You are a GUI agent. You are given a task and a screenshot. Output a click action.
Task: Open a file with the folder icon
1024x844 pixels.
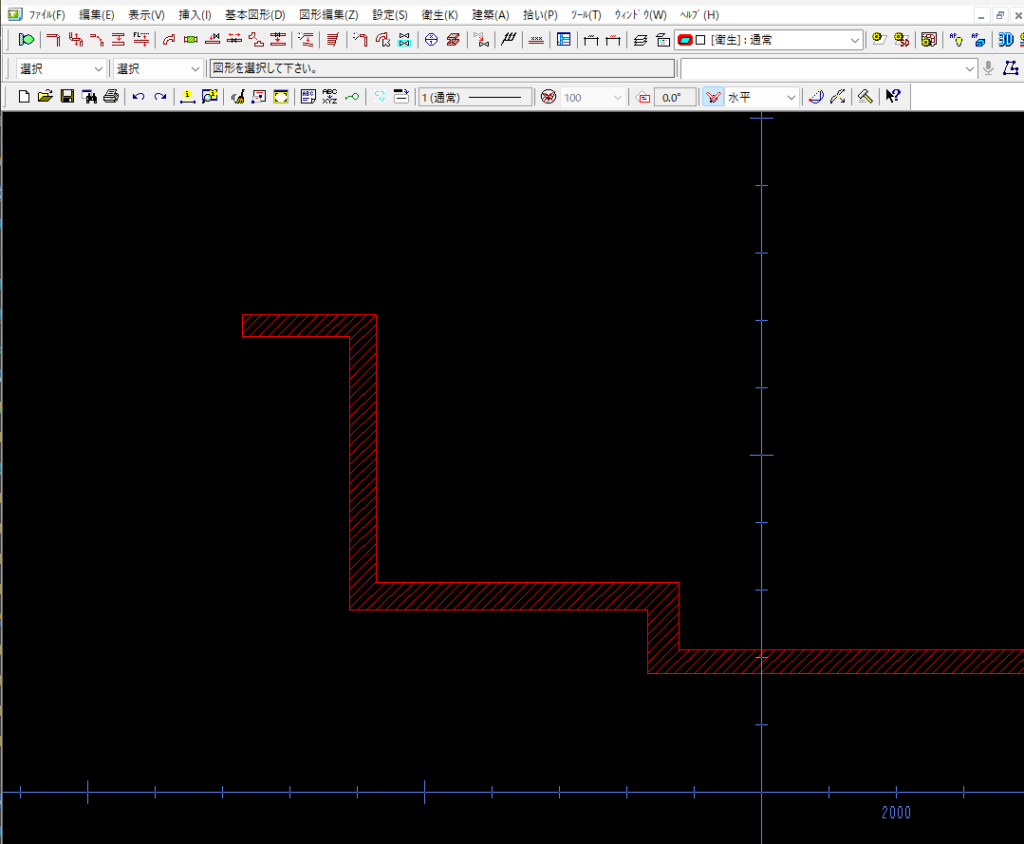45,97
